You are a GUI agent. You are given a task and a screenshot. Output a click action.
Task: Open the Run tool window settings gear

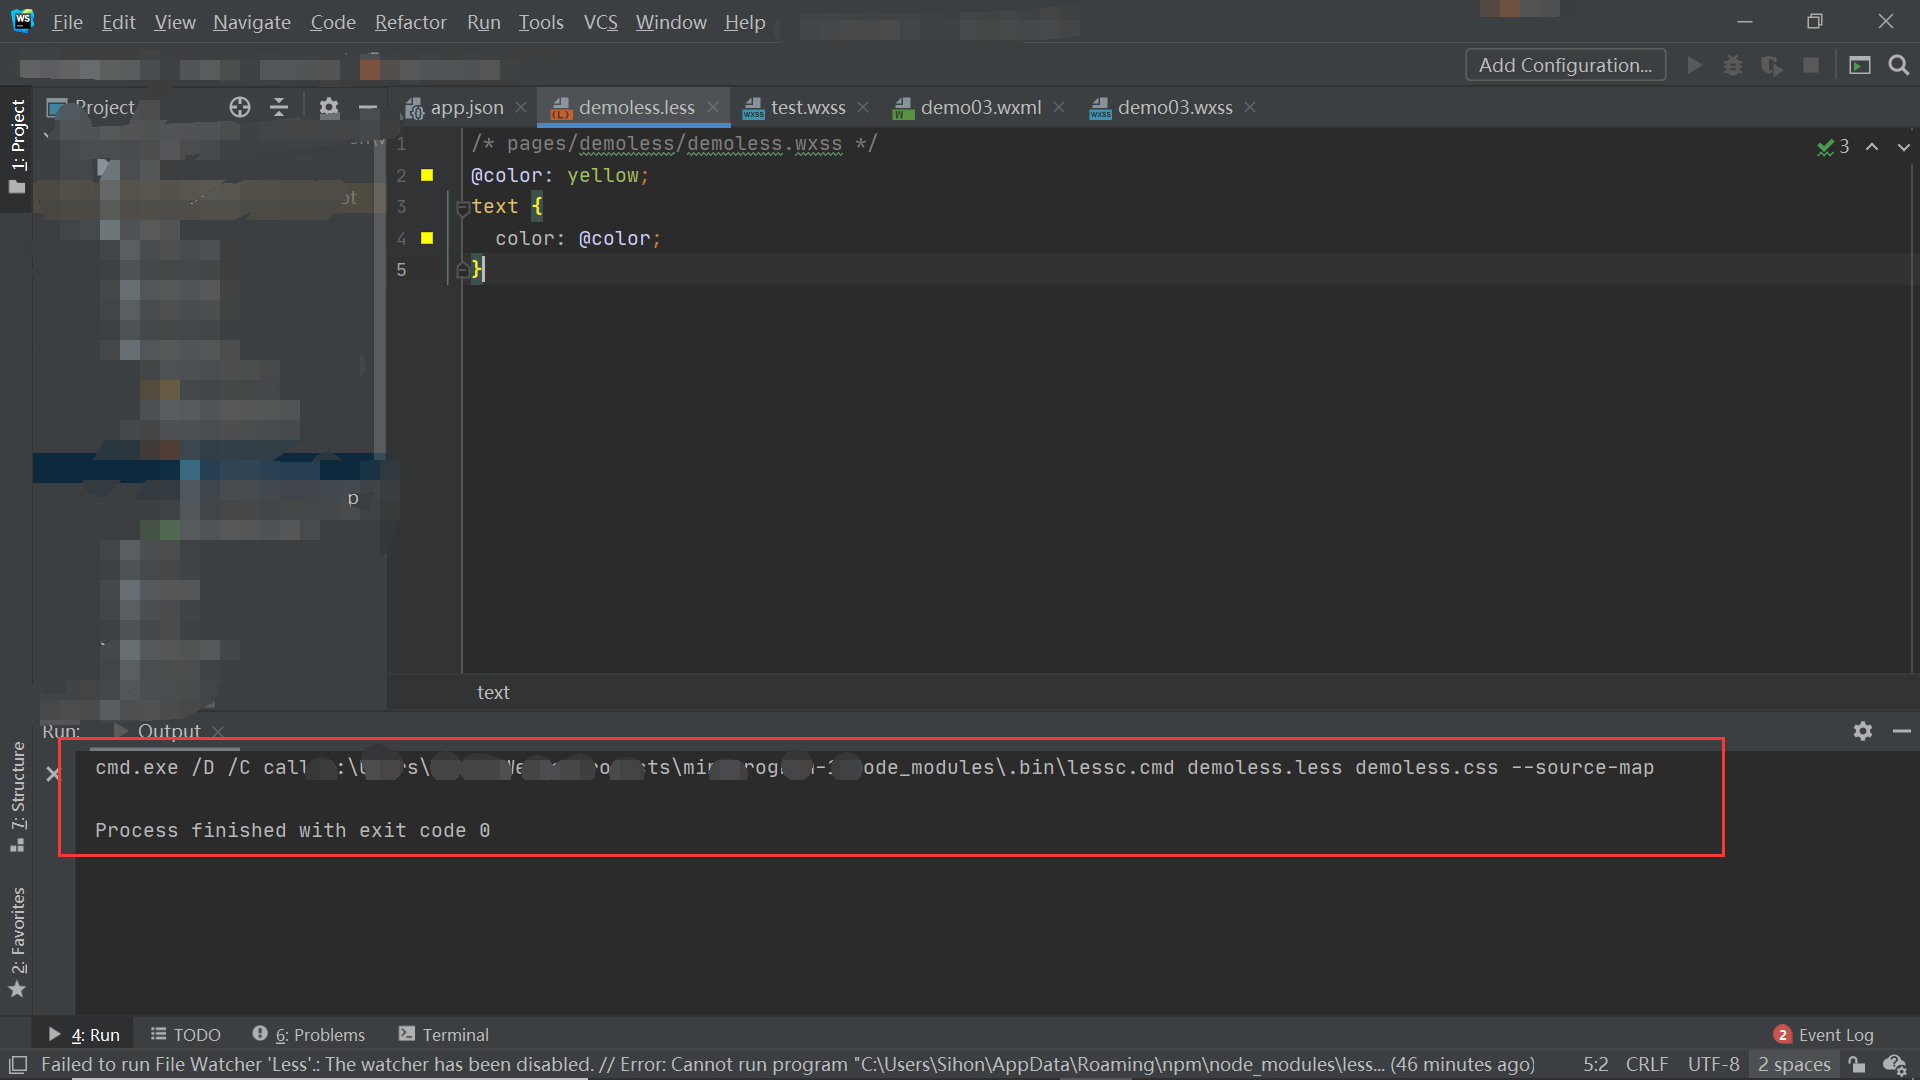coord(1862,731)
